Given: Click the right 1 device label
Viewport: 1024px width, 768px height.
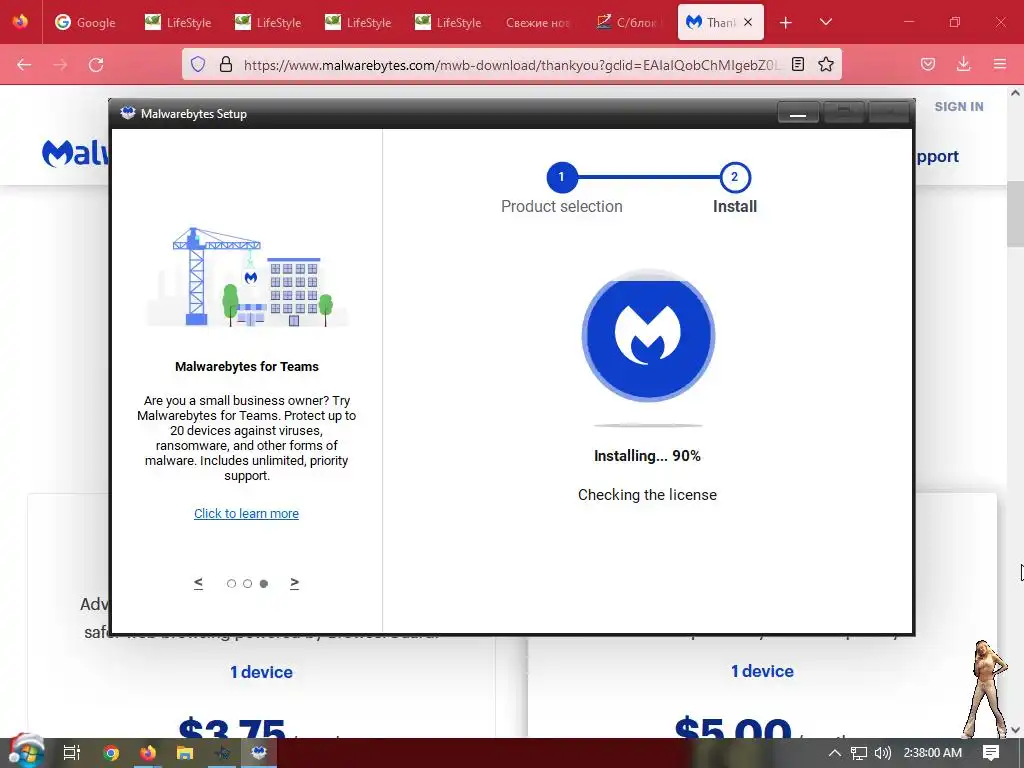Looking at the screenshot, I should coord(762,671).
